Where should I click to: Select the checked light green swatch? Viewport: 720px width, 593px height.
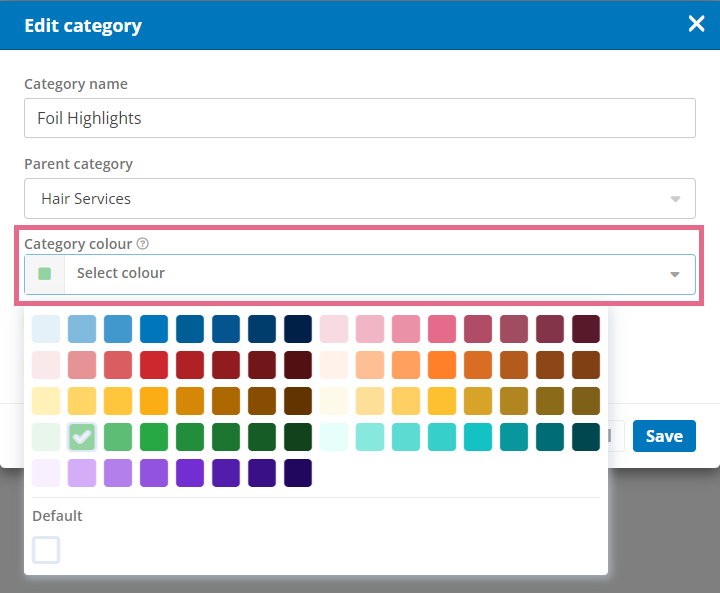(x=82, y=437)
